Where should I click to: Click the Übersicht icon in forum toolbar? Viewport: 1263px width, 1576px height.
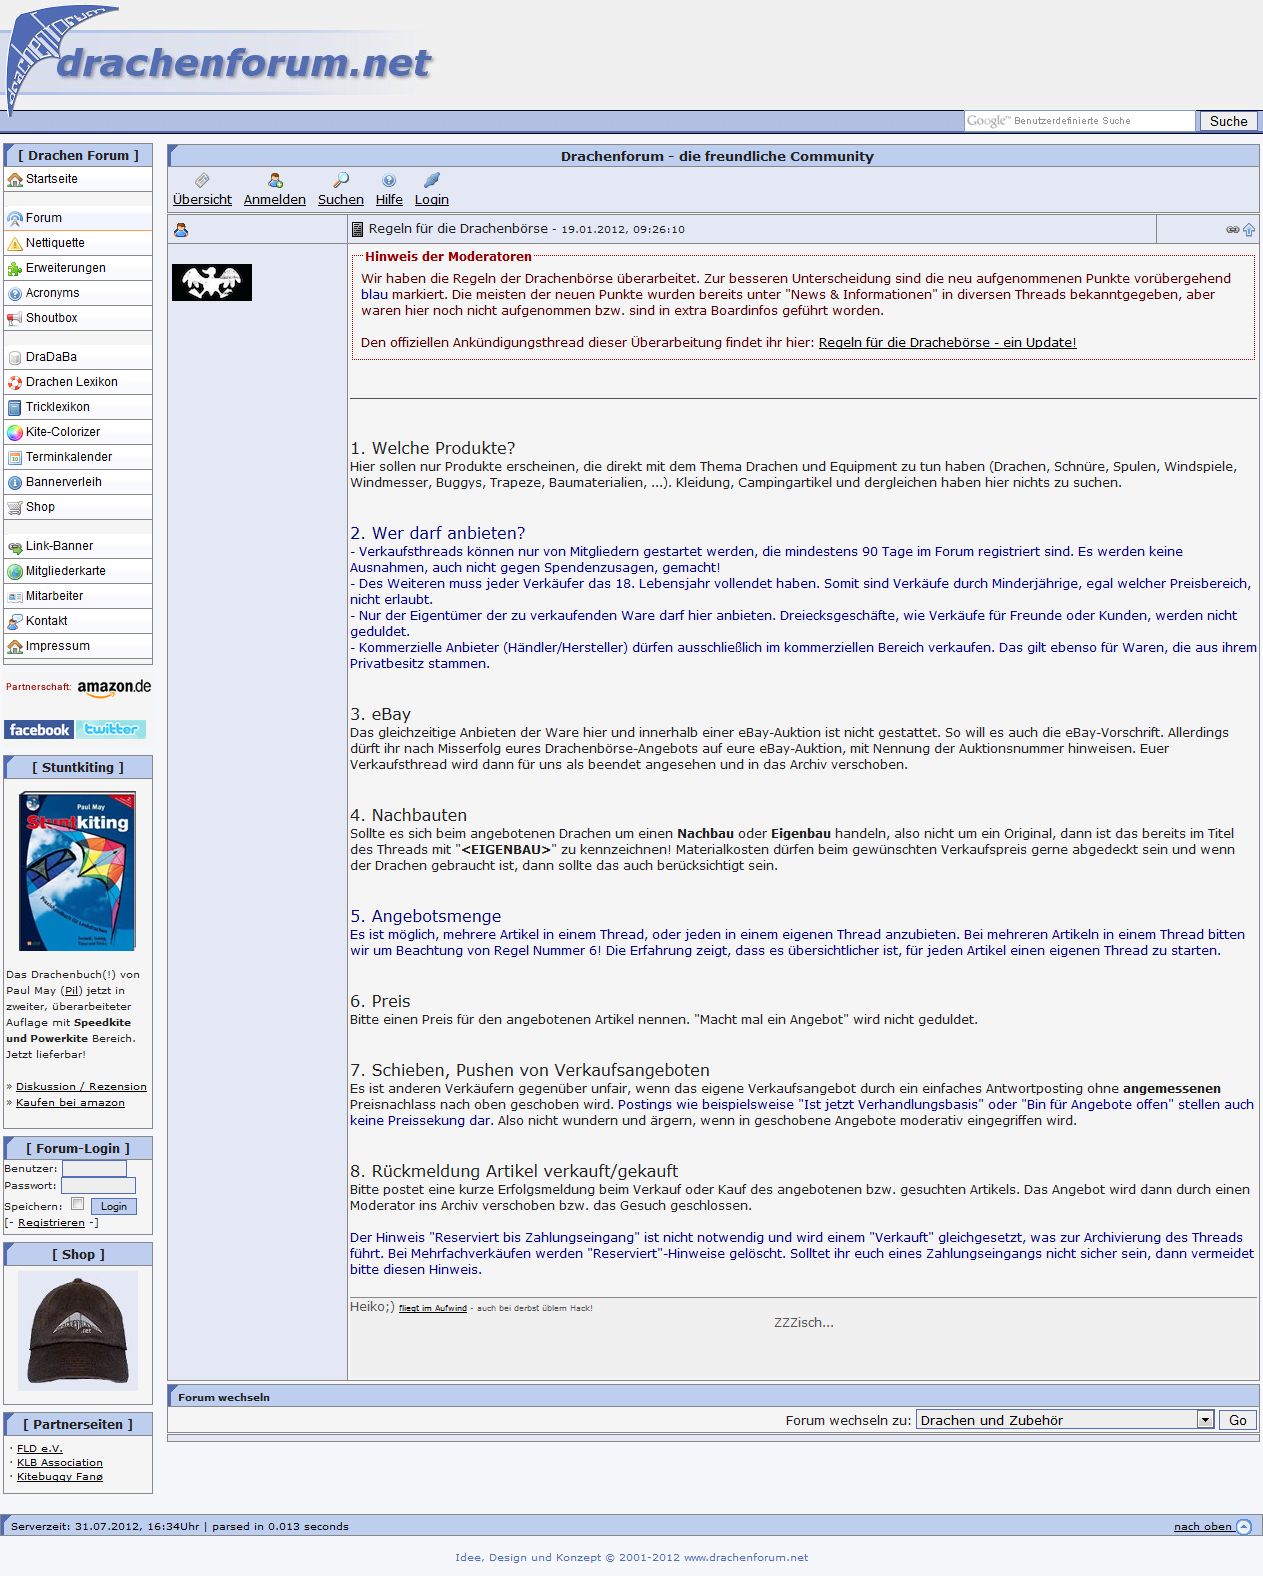coord(202,180)
